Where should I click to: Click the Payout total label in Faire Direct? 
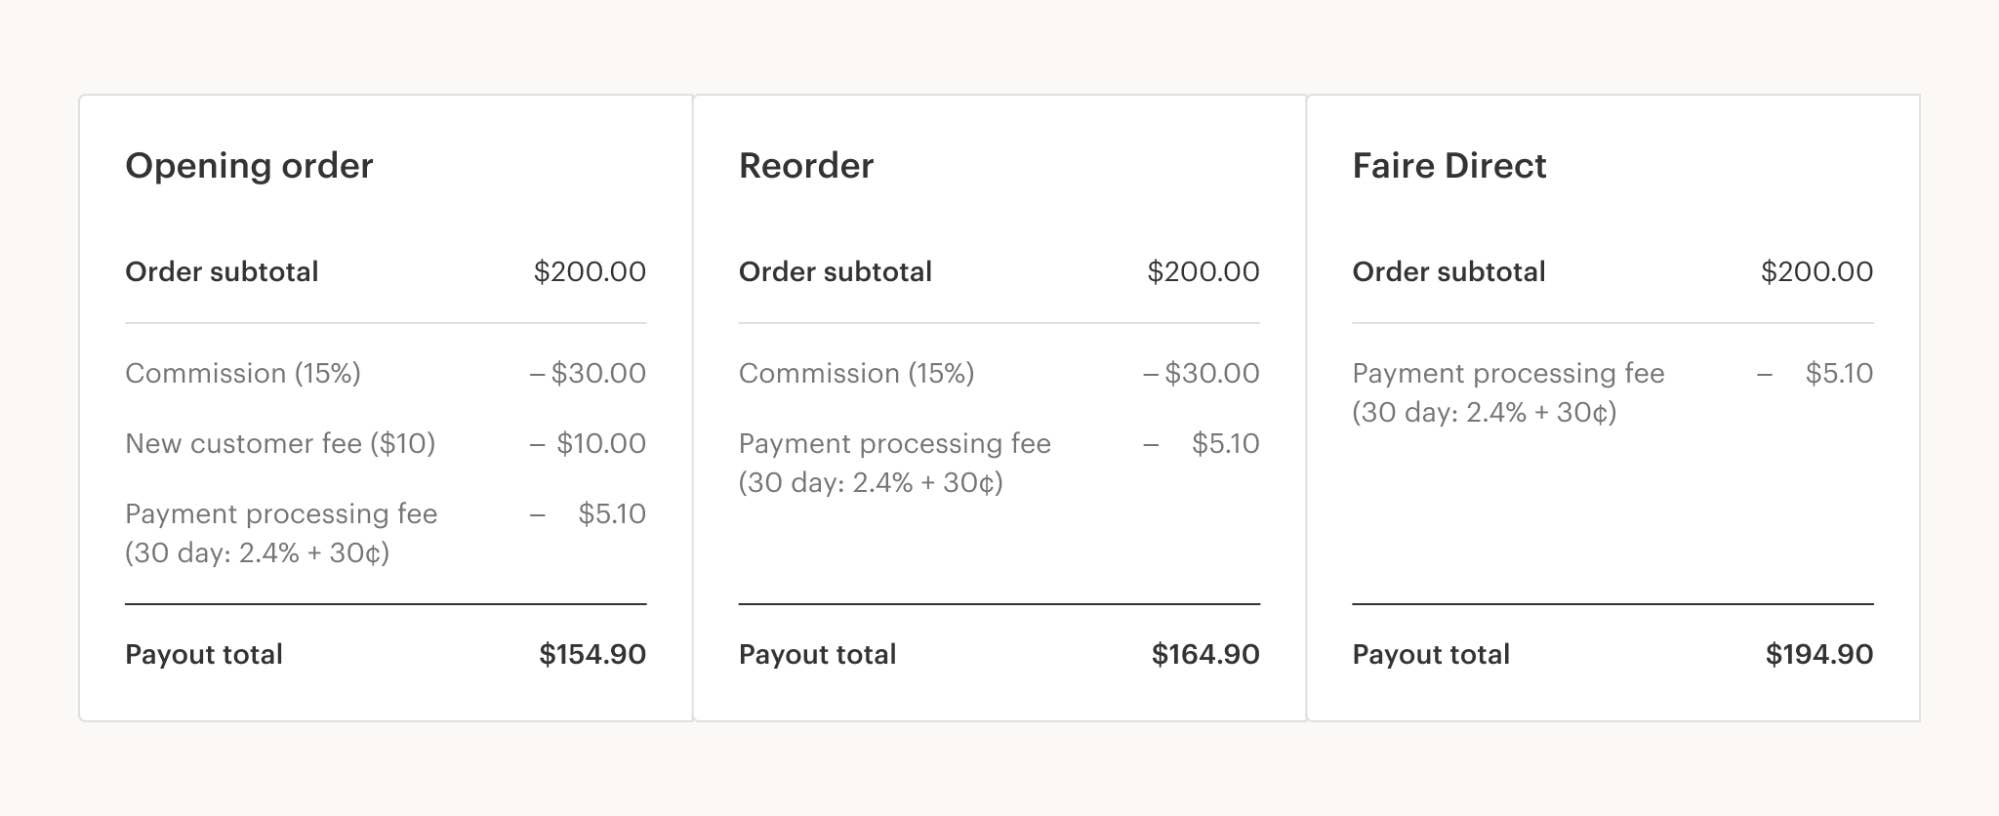pyautogui.click(x=1431, y=655)
